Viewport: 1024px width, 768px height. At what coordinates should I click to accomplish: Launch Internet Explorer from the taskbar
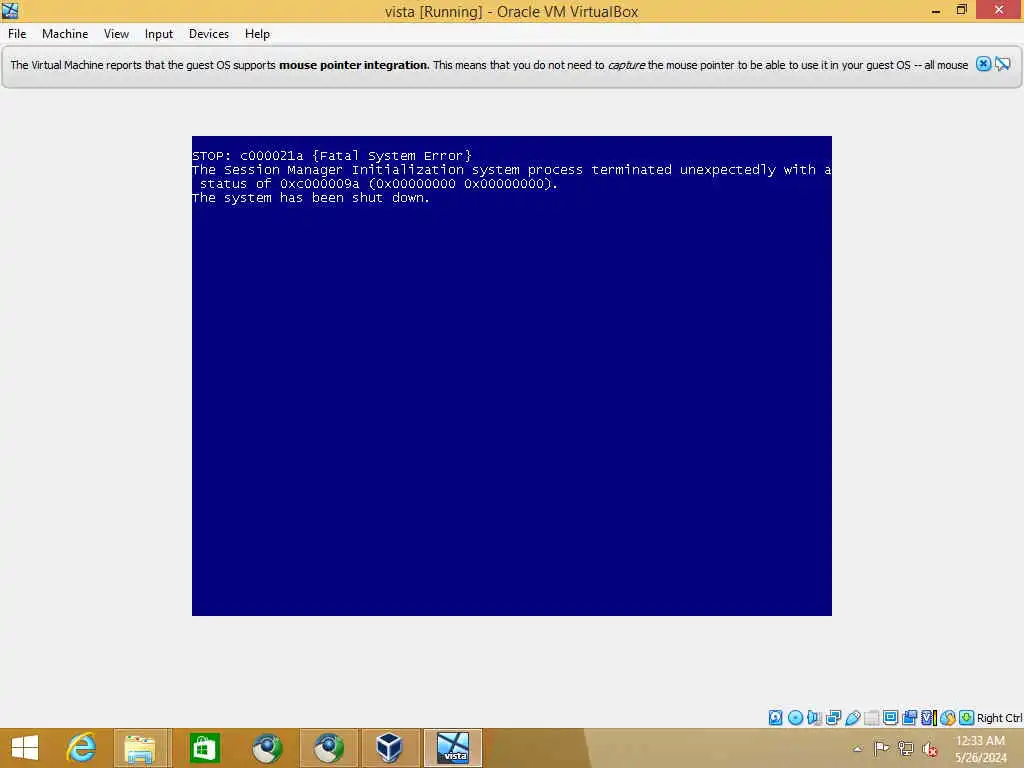(81, 748)
